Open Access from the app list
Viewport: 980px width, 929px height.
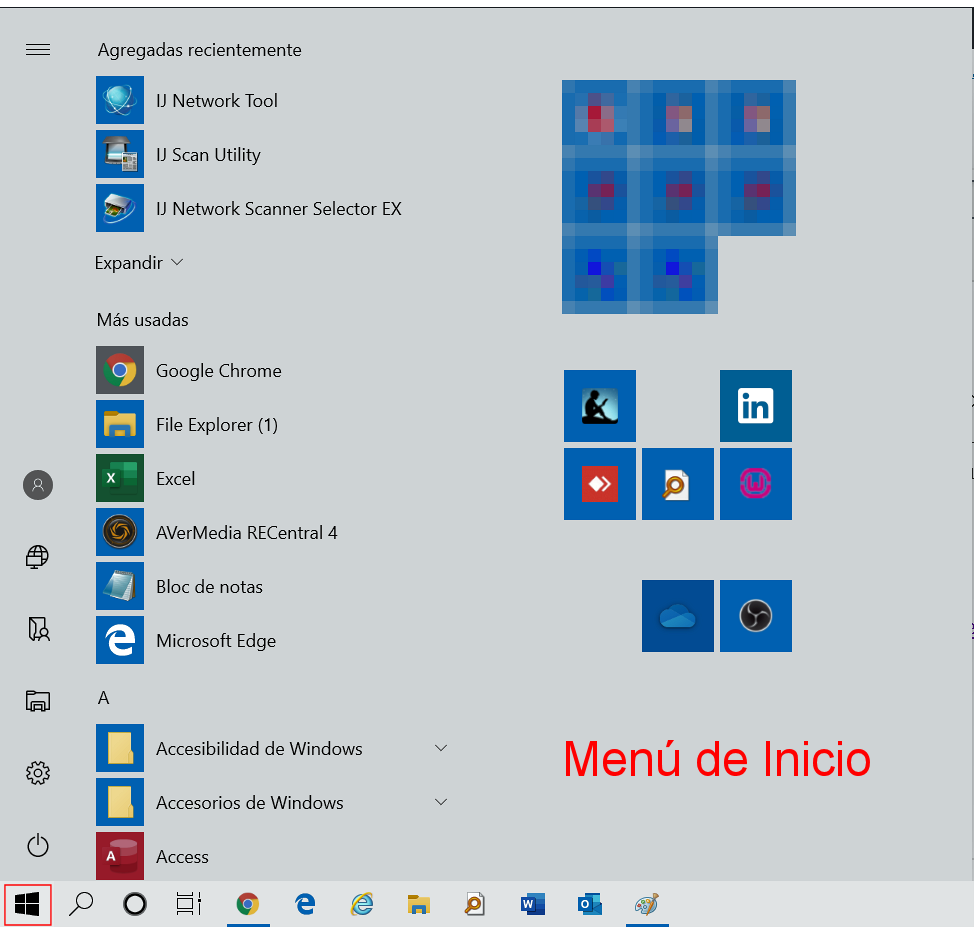coord(120,856)
